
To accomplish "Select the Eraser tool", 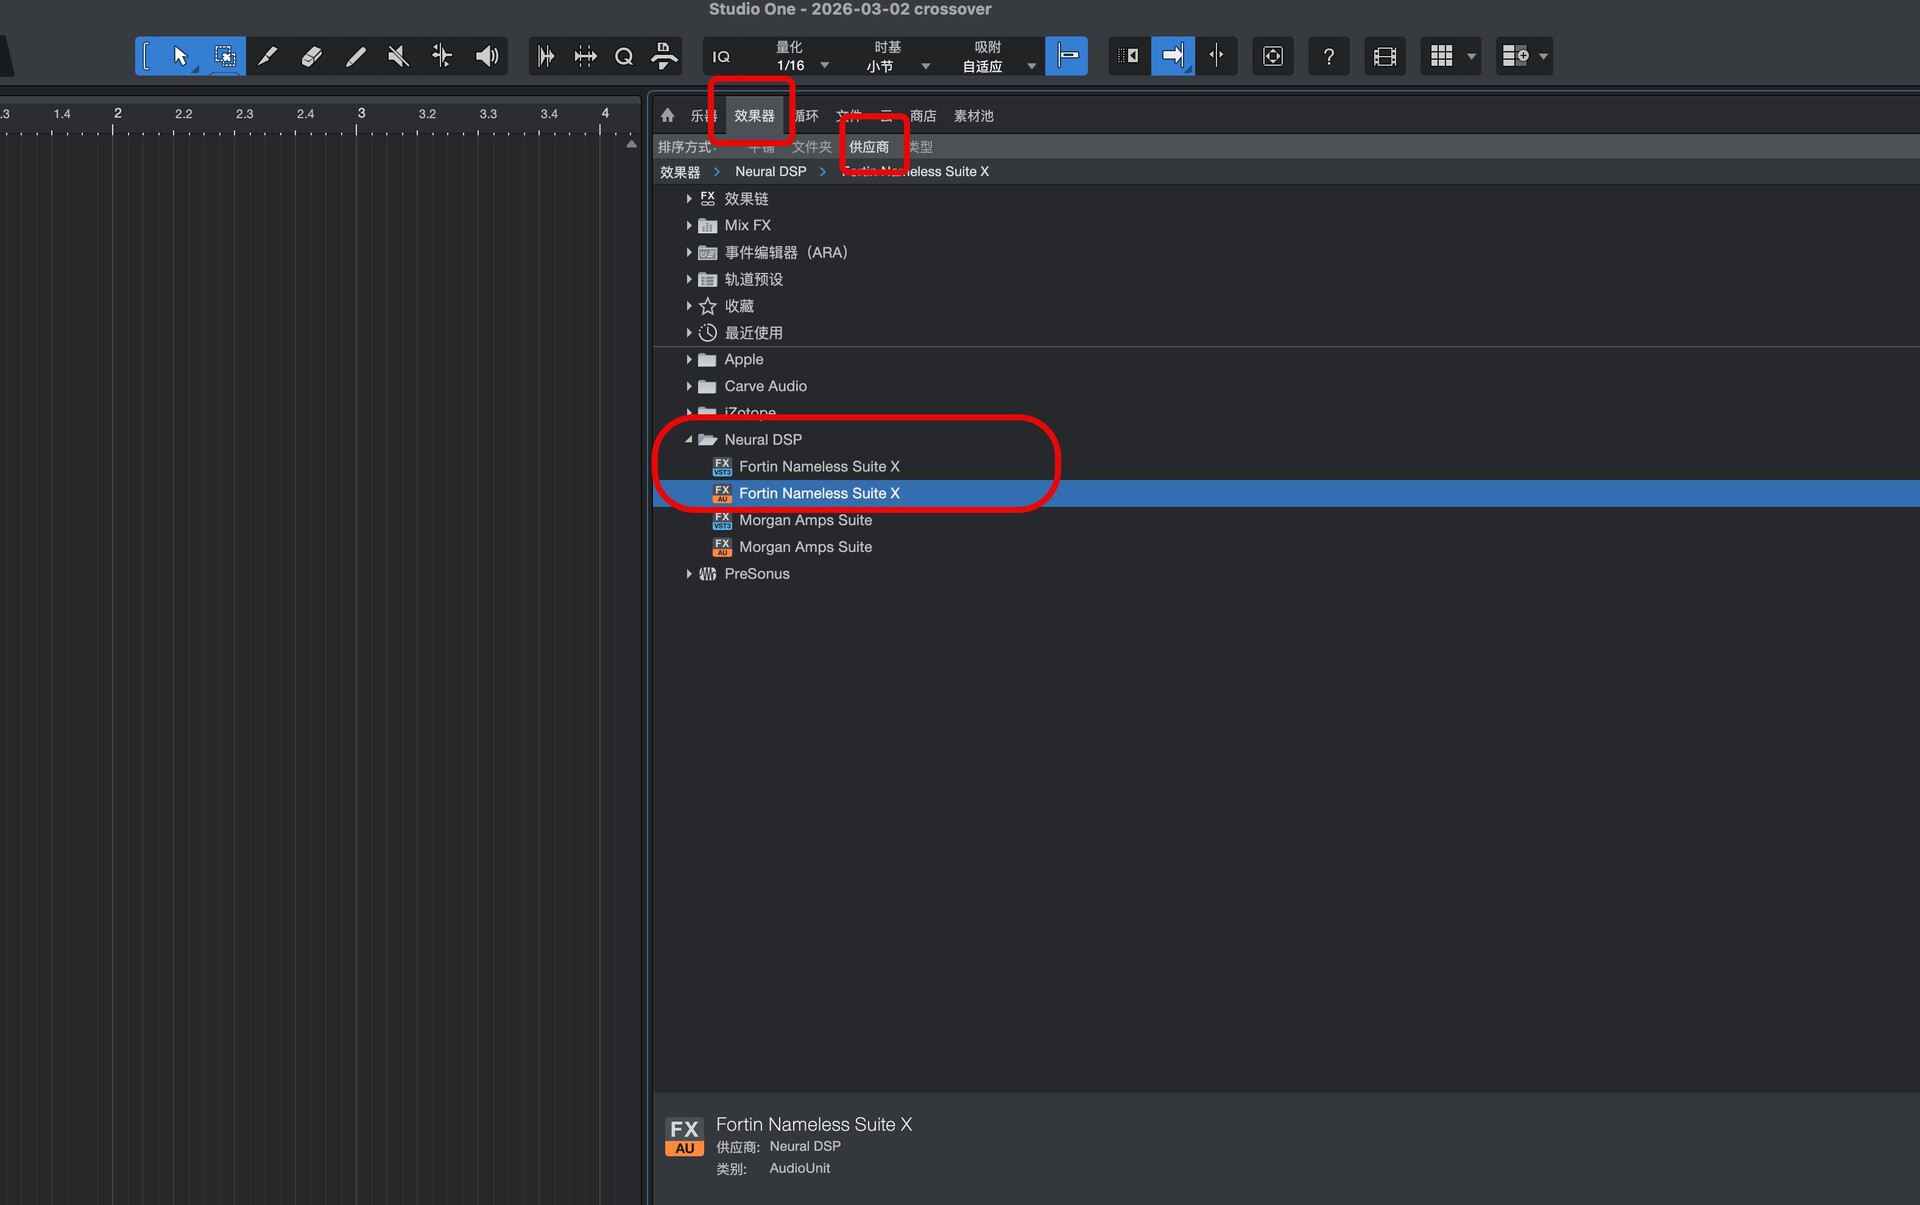I will click(x=311, y=56).
